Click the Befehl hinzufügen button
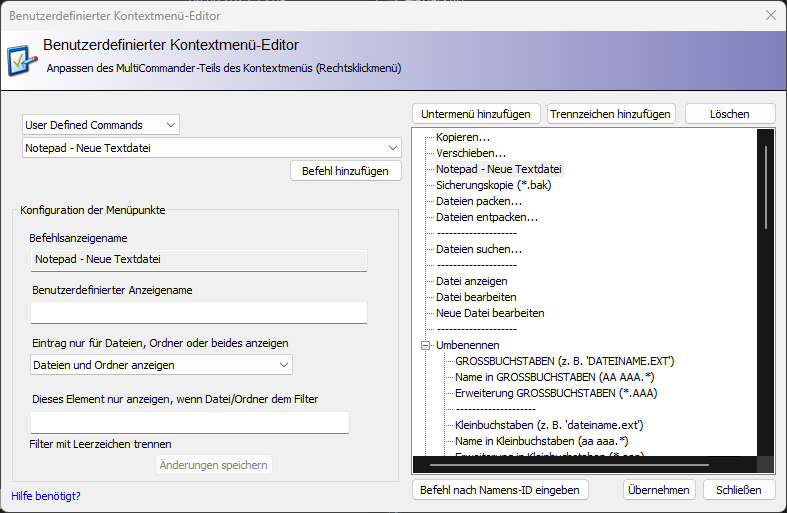Image resolution: width=787 pixels, height=513 pixels. (x=345, y=171)
